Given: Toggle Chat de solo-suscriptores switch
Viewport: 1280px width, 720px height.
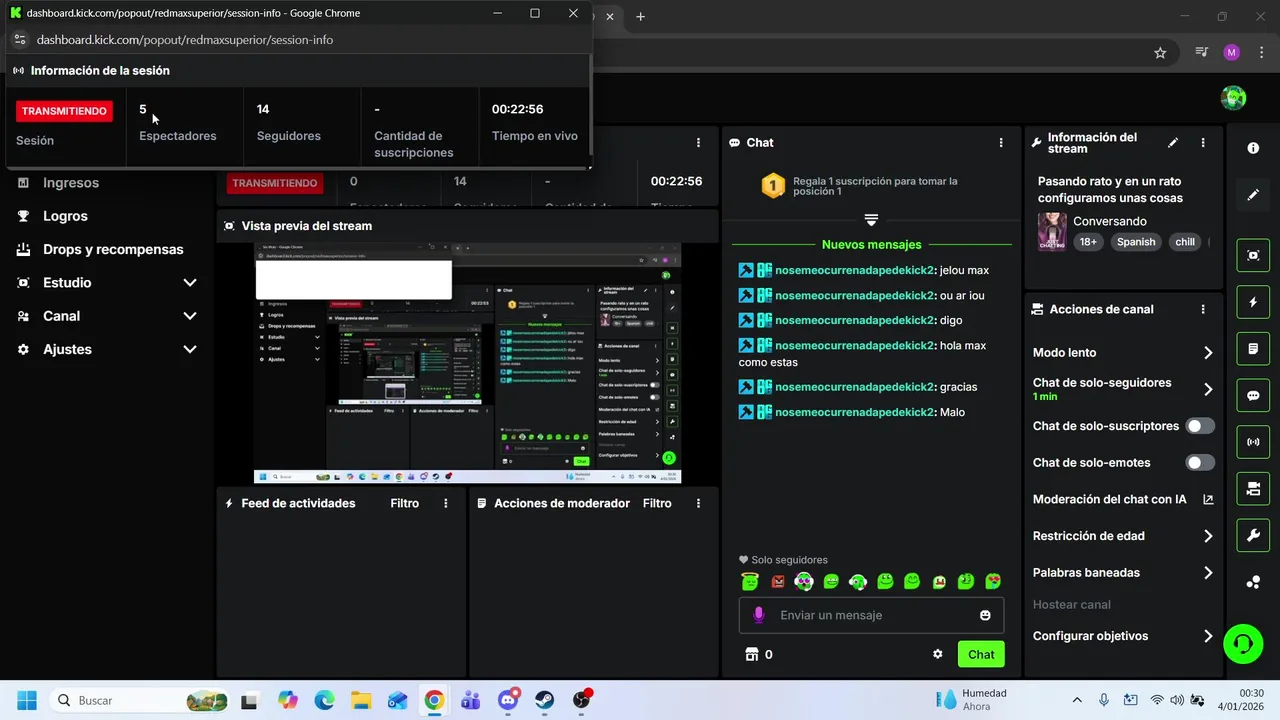Looking at the screenshot, I should 1200,426.
